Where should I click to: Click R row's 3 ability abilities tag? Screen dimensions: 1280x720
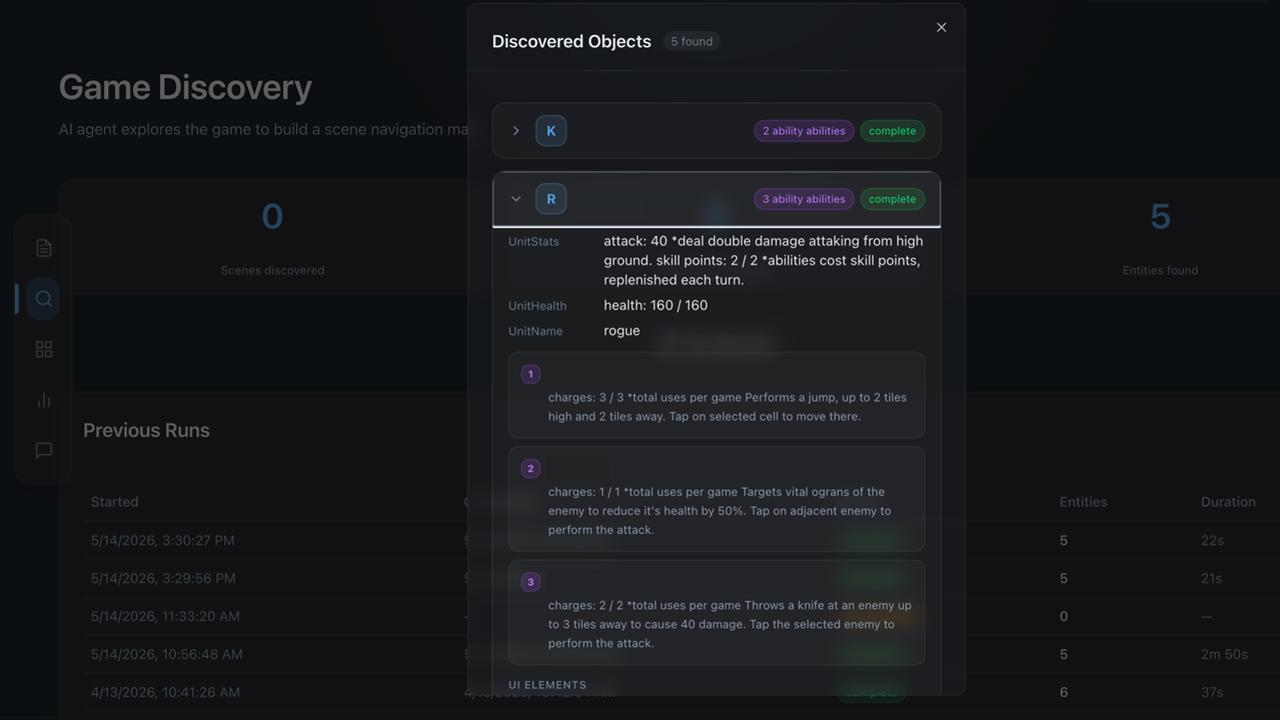tap(804, 199)
